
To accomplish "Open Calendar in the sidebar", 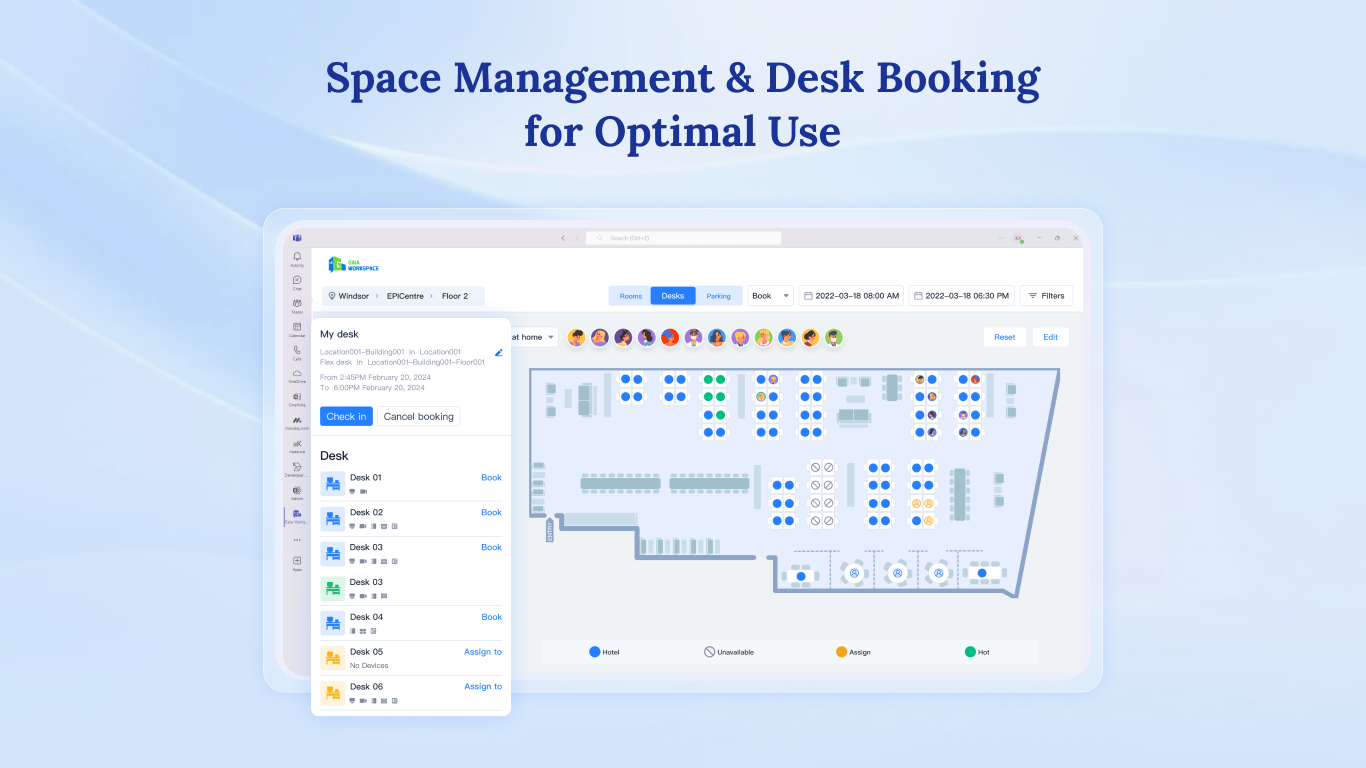I will (297, 329).
